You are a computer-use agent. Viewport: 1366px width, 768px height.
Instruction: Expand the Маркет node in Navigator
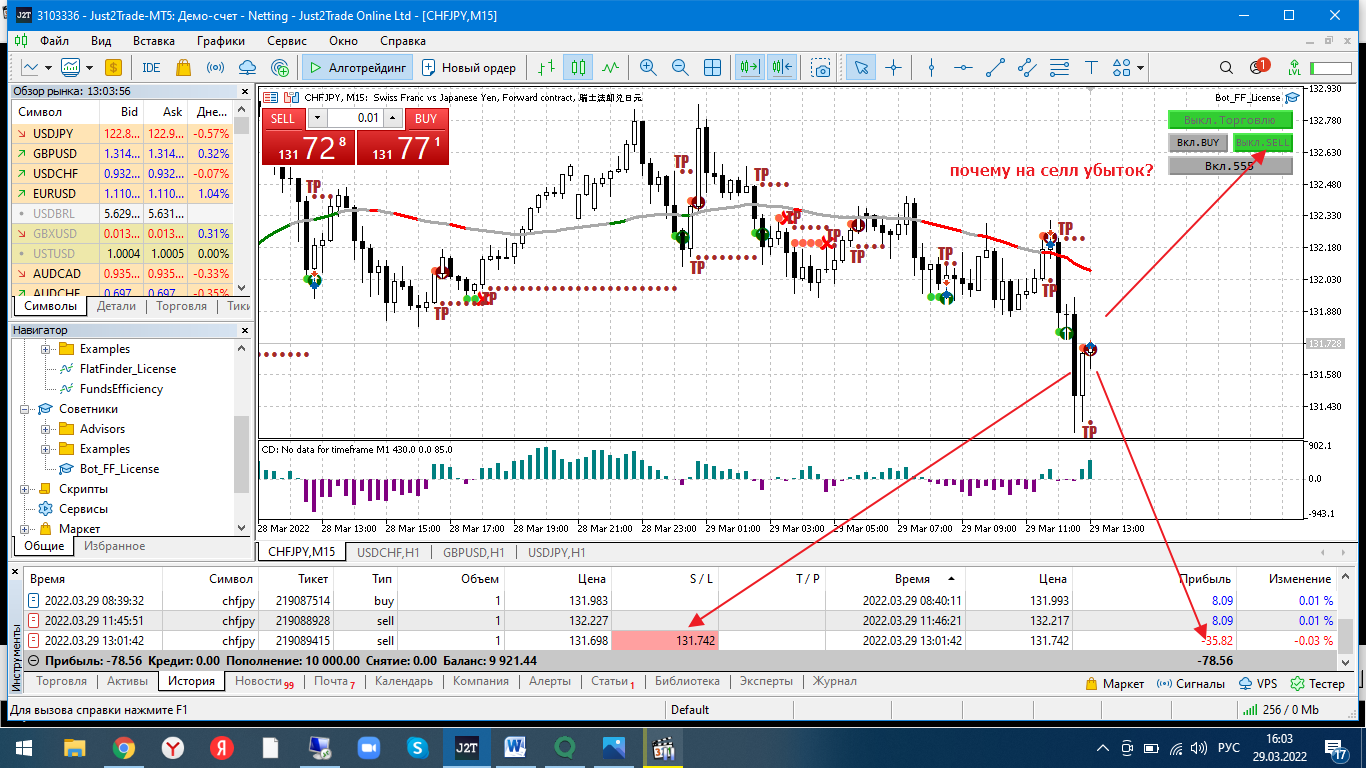pos(24,529)
